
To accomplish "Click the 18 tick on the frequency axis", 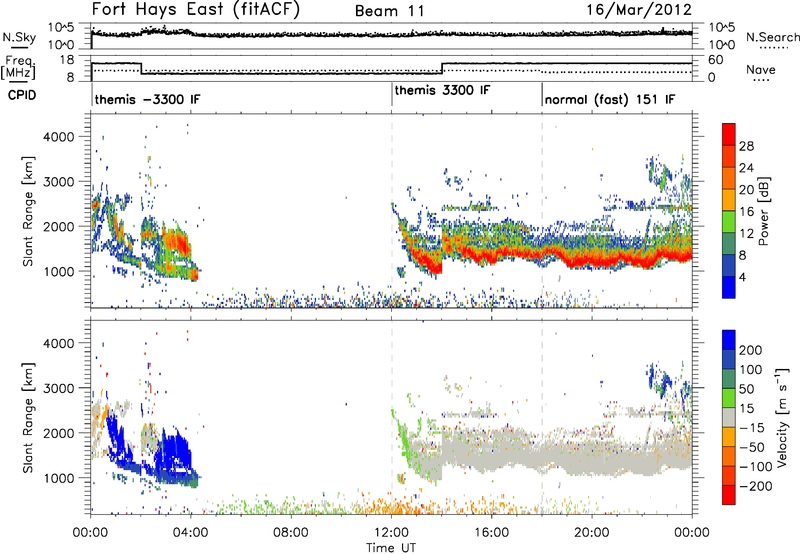I will click(x=67, y=60).
